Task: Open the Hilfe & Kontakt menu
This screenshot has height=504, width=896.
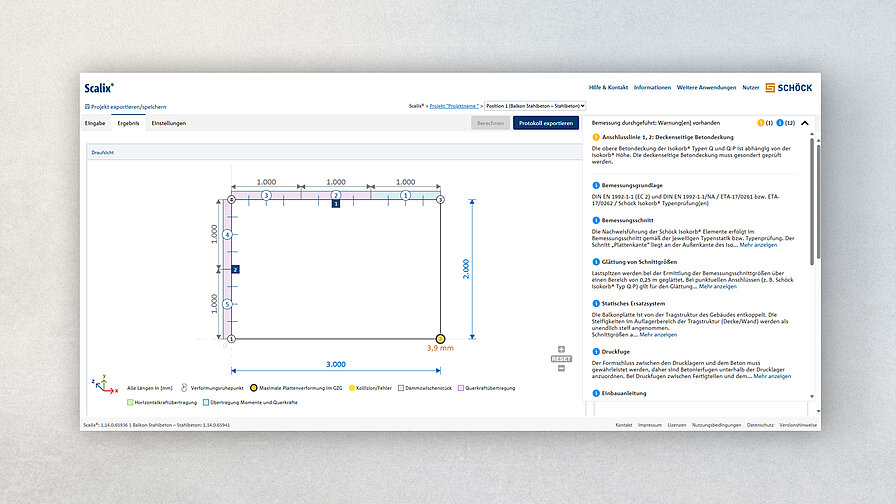Action: click(x=608, y=88)
